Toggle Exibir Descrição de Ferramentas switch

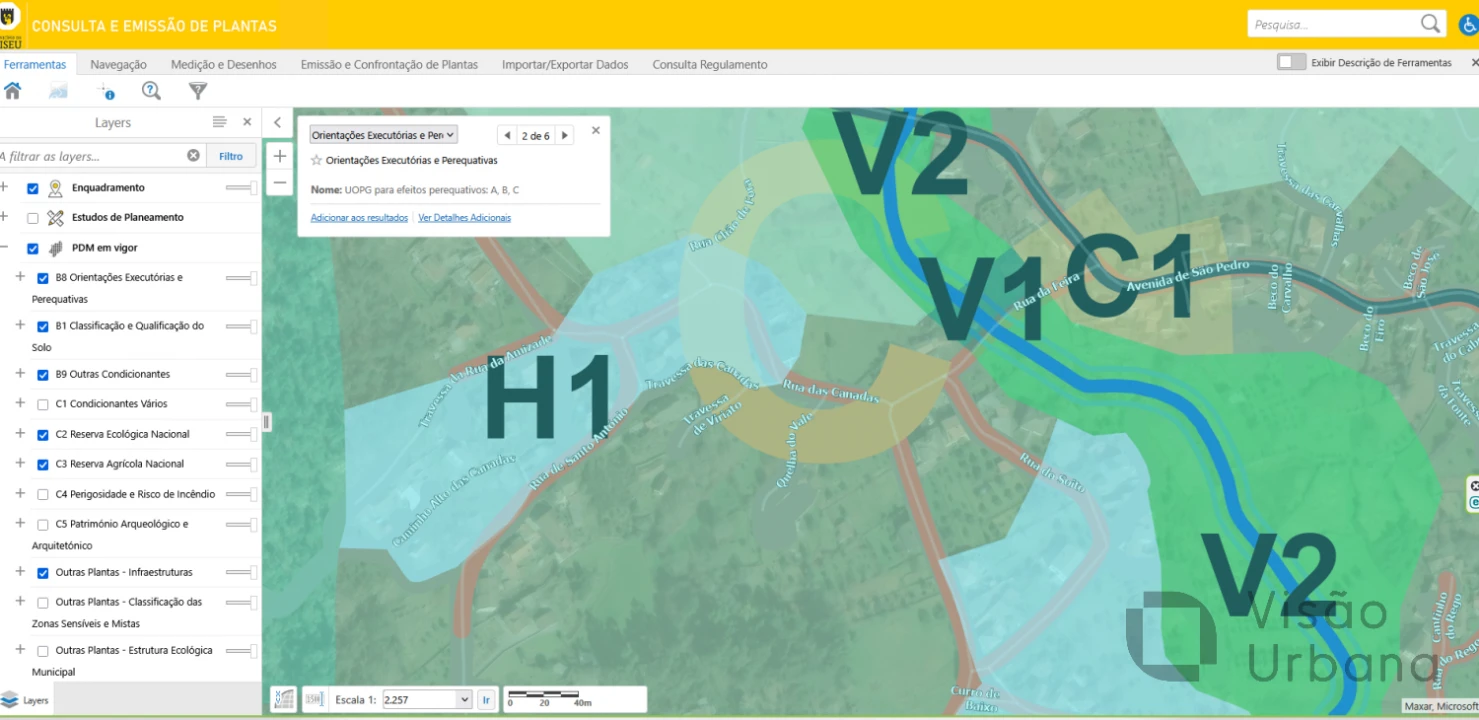(1291, 62)
